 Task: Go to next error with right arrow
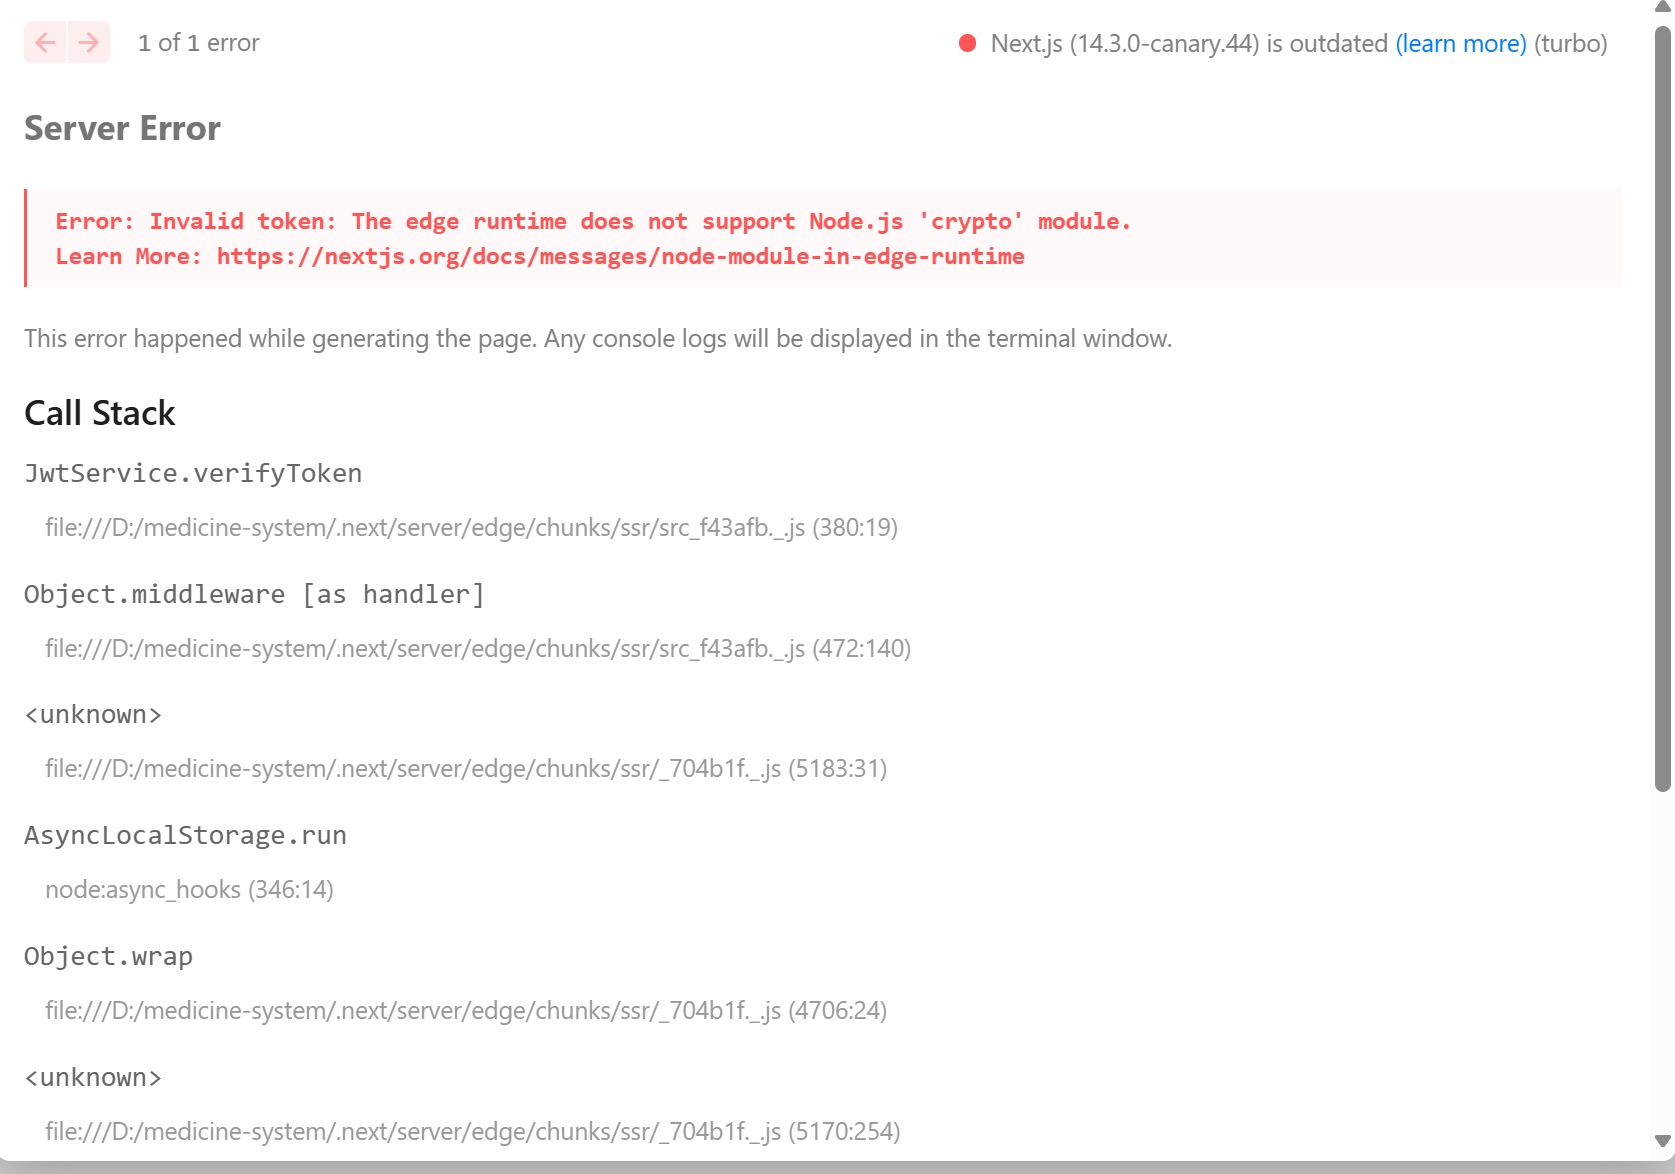[x=89, y=42]
